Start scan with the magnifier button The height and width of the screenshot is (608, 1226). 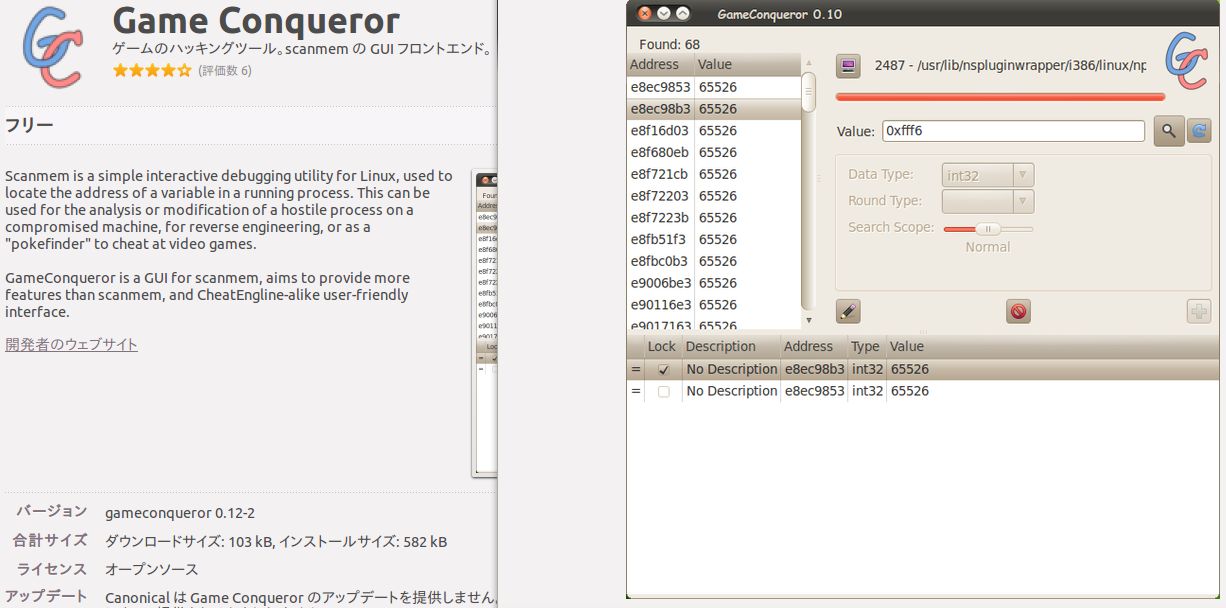1168,131
